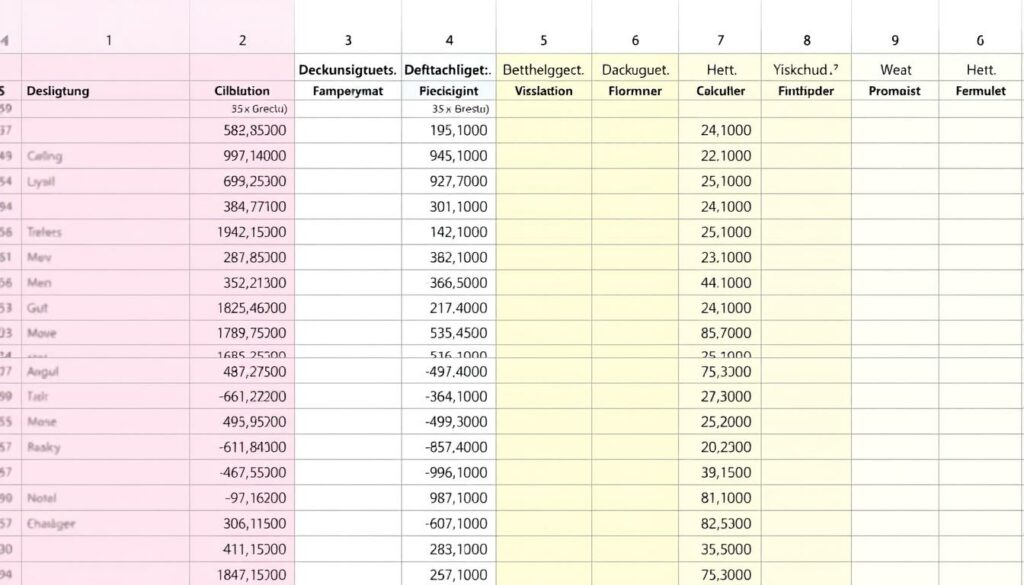Click the value 535,4500
This screenshot has width=1024, height=585.
coord(458,333)
